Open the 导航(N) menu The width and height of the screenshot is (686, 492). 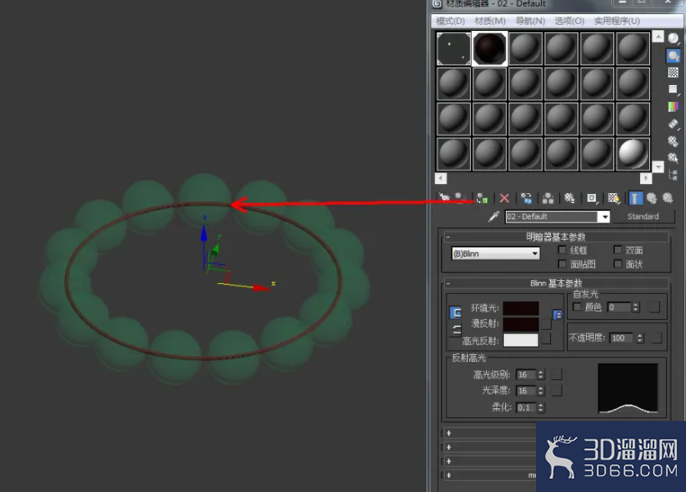(x=530, y=21)
